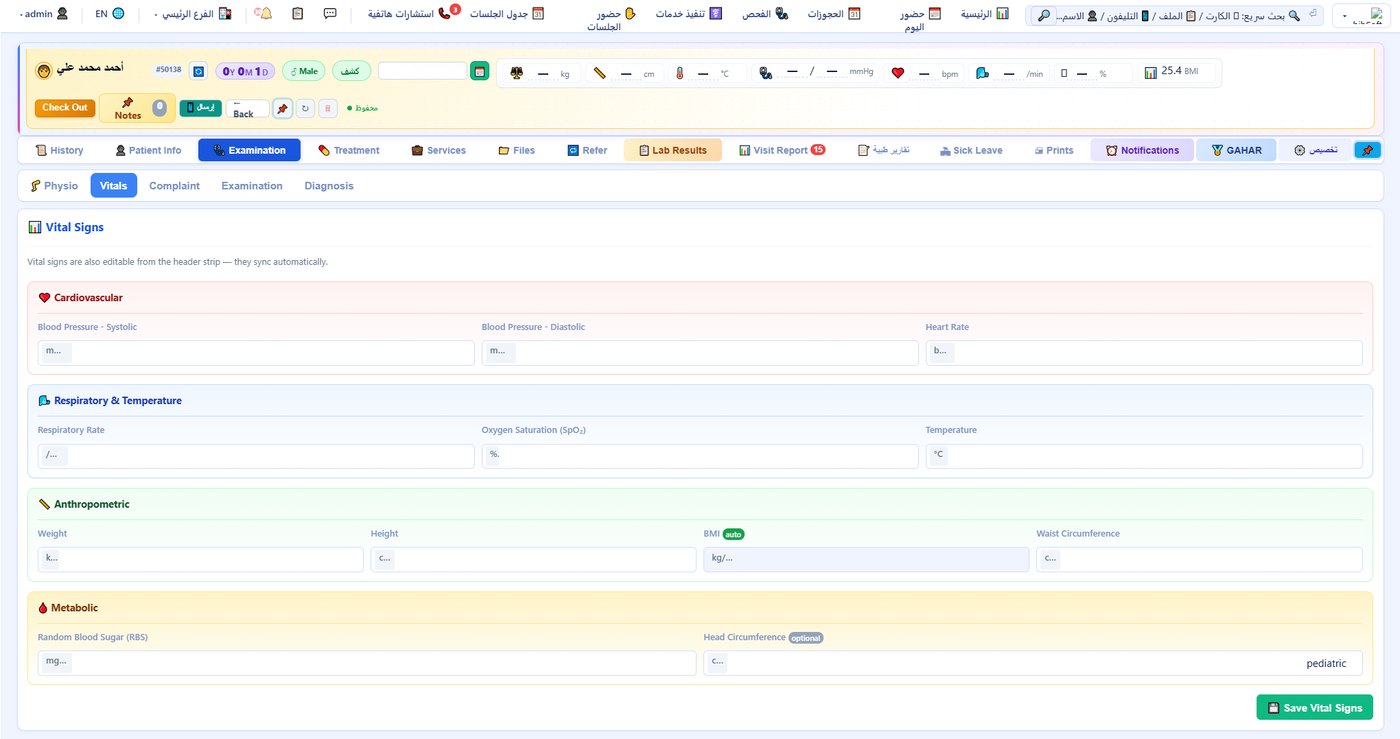Image resolution: width=1400 pixels, height=739 pixels.
Task: Click the heart rate heart icon
Action: click(898, 73)
